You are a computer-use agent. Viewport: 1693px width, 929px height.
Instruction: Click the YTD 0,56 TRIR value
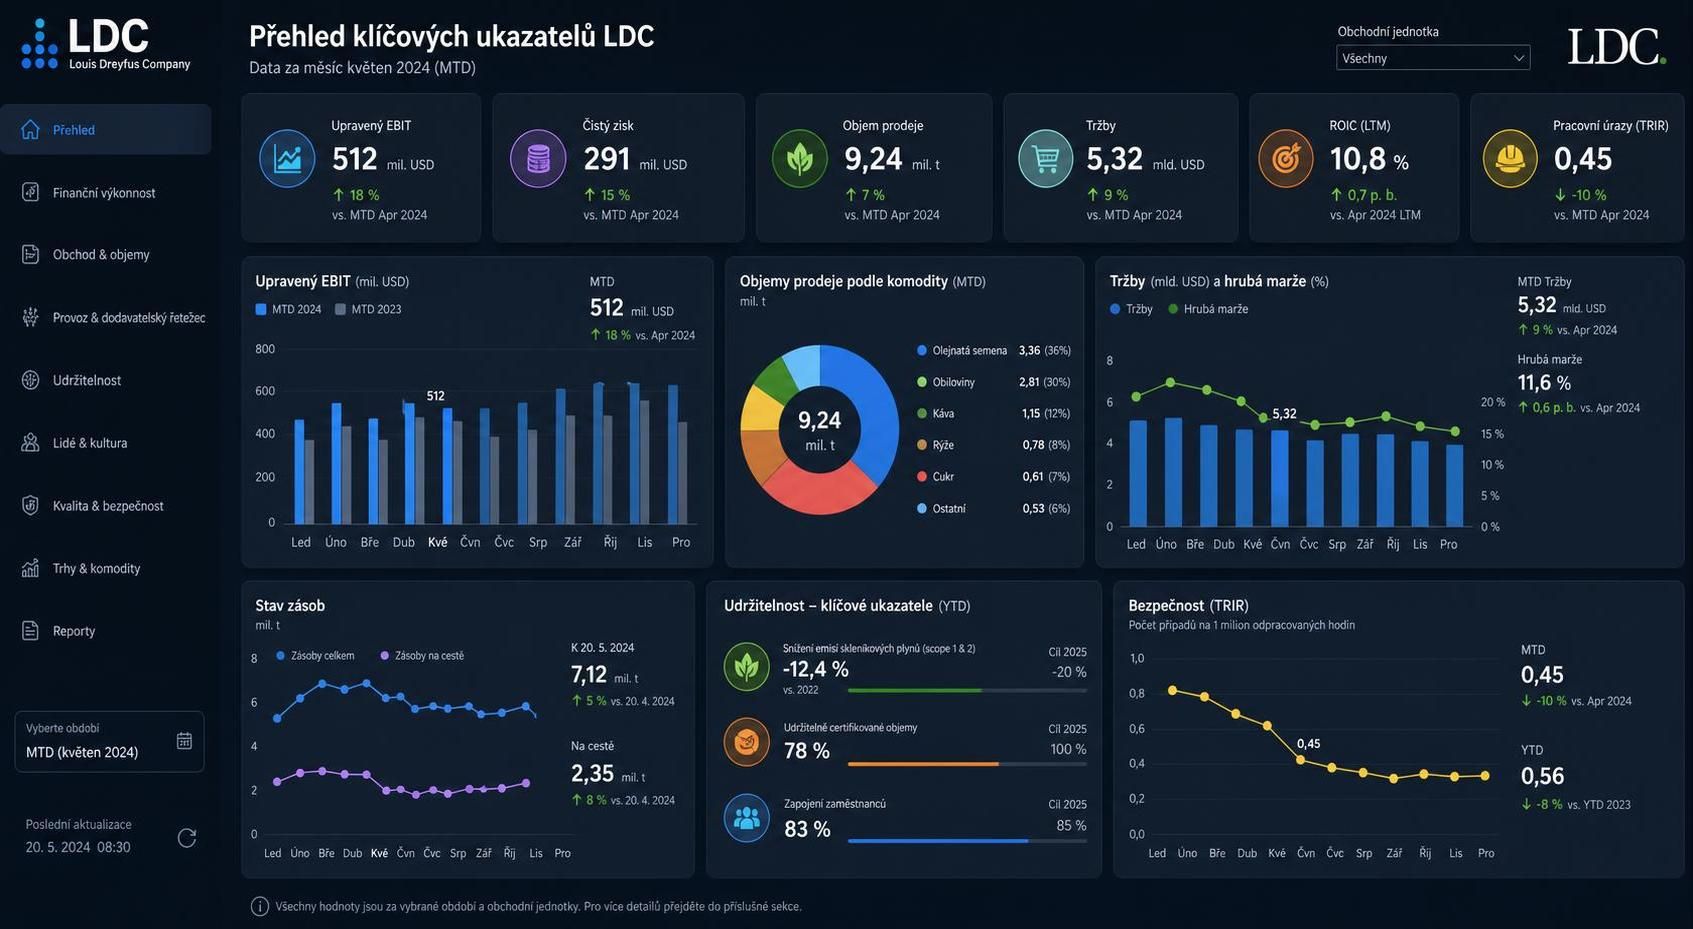coord(1542,776)
